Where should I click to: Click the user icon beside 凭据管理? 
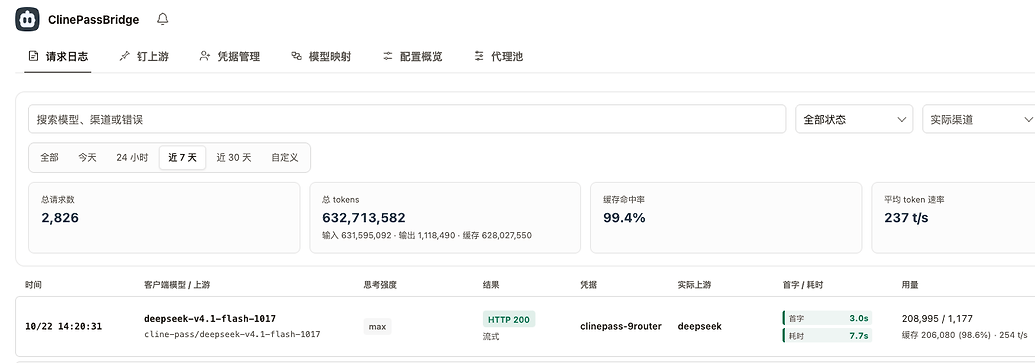tap(205, 56)
